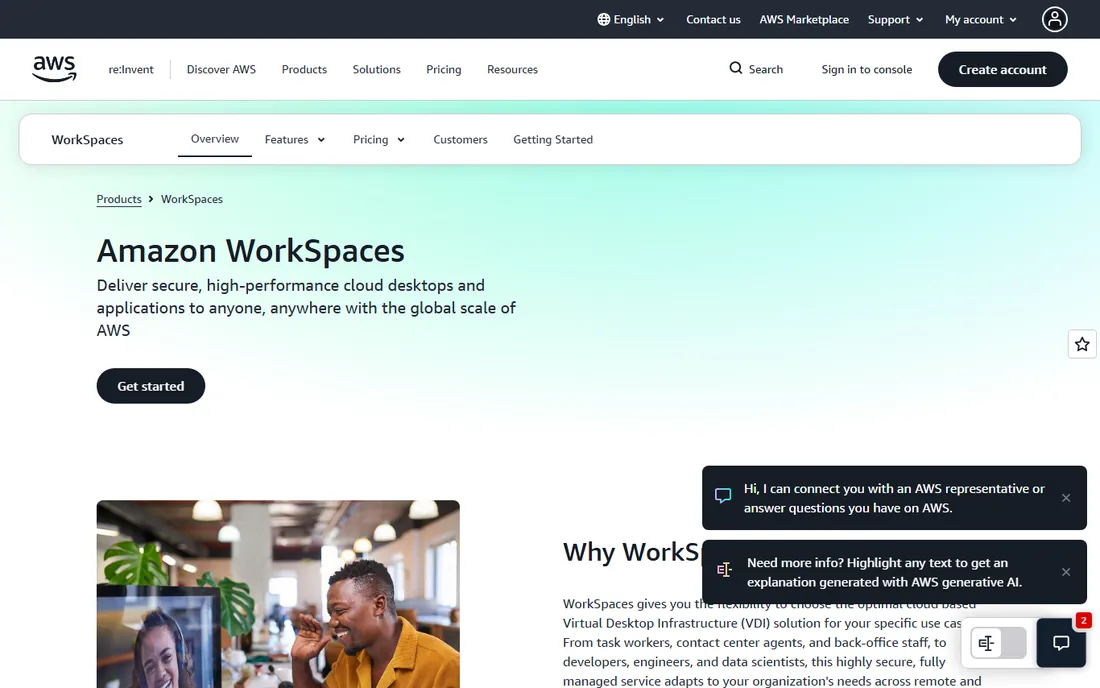Click the WorkSpaces title in sub navigation
The image size is (1100, 688).
pos(87,140)
